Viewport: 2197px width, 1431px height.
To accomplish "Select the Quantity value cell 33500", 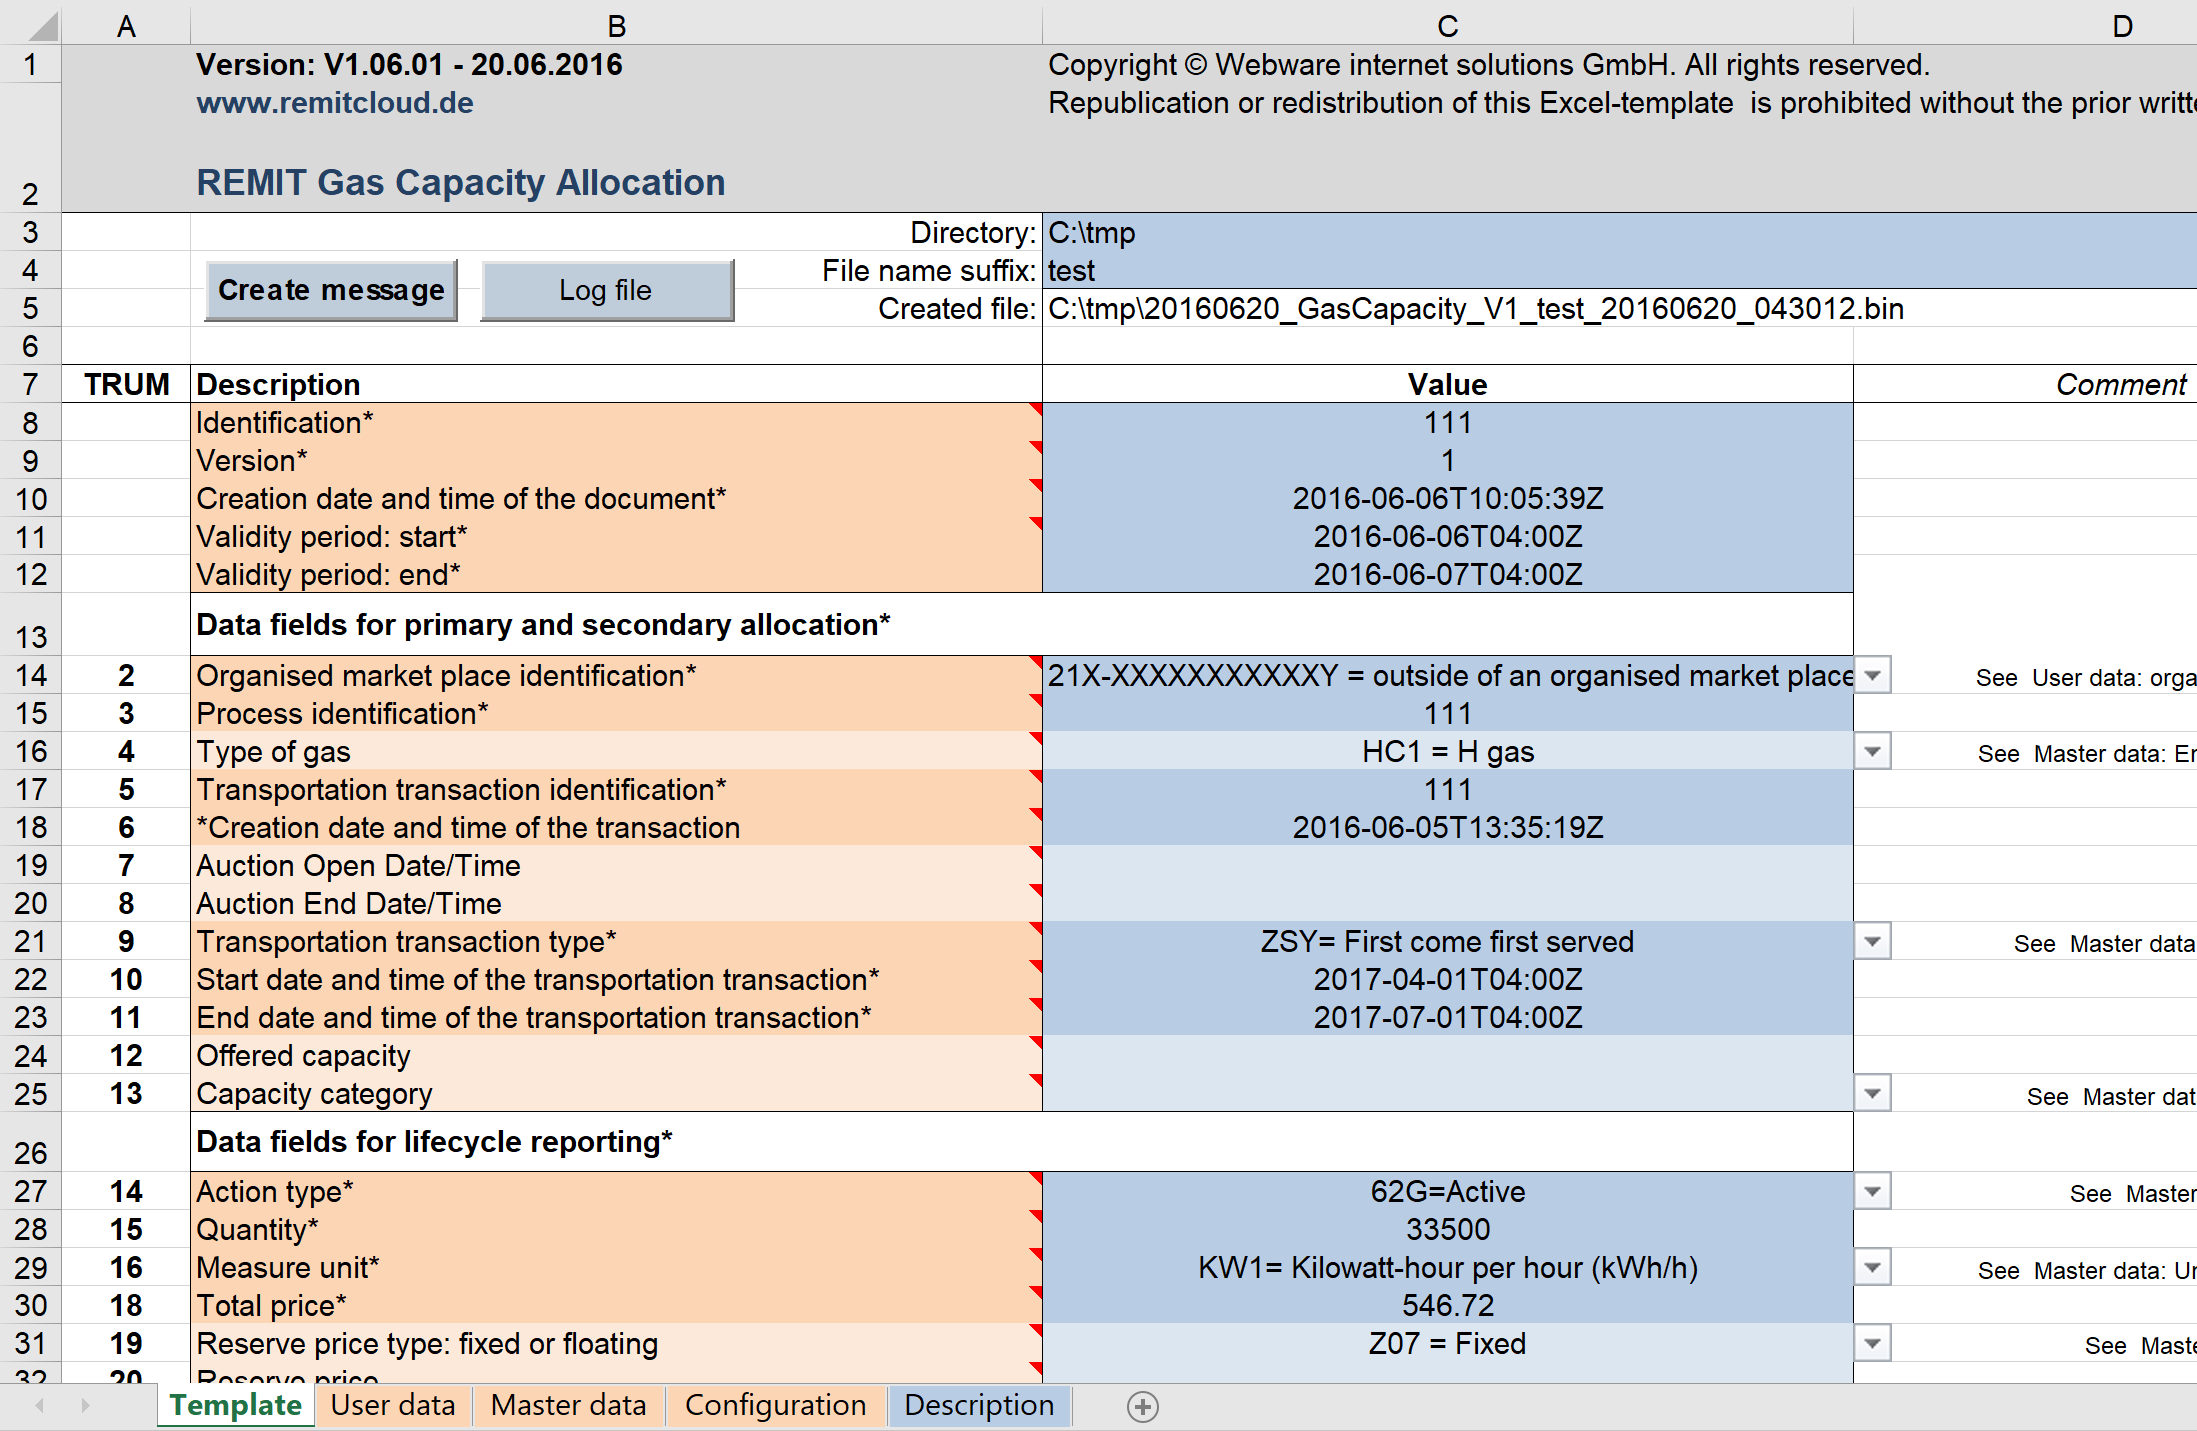I will coord(1447,1229).
